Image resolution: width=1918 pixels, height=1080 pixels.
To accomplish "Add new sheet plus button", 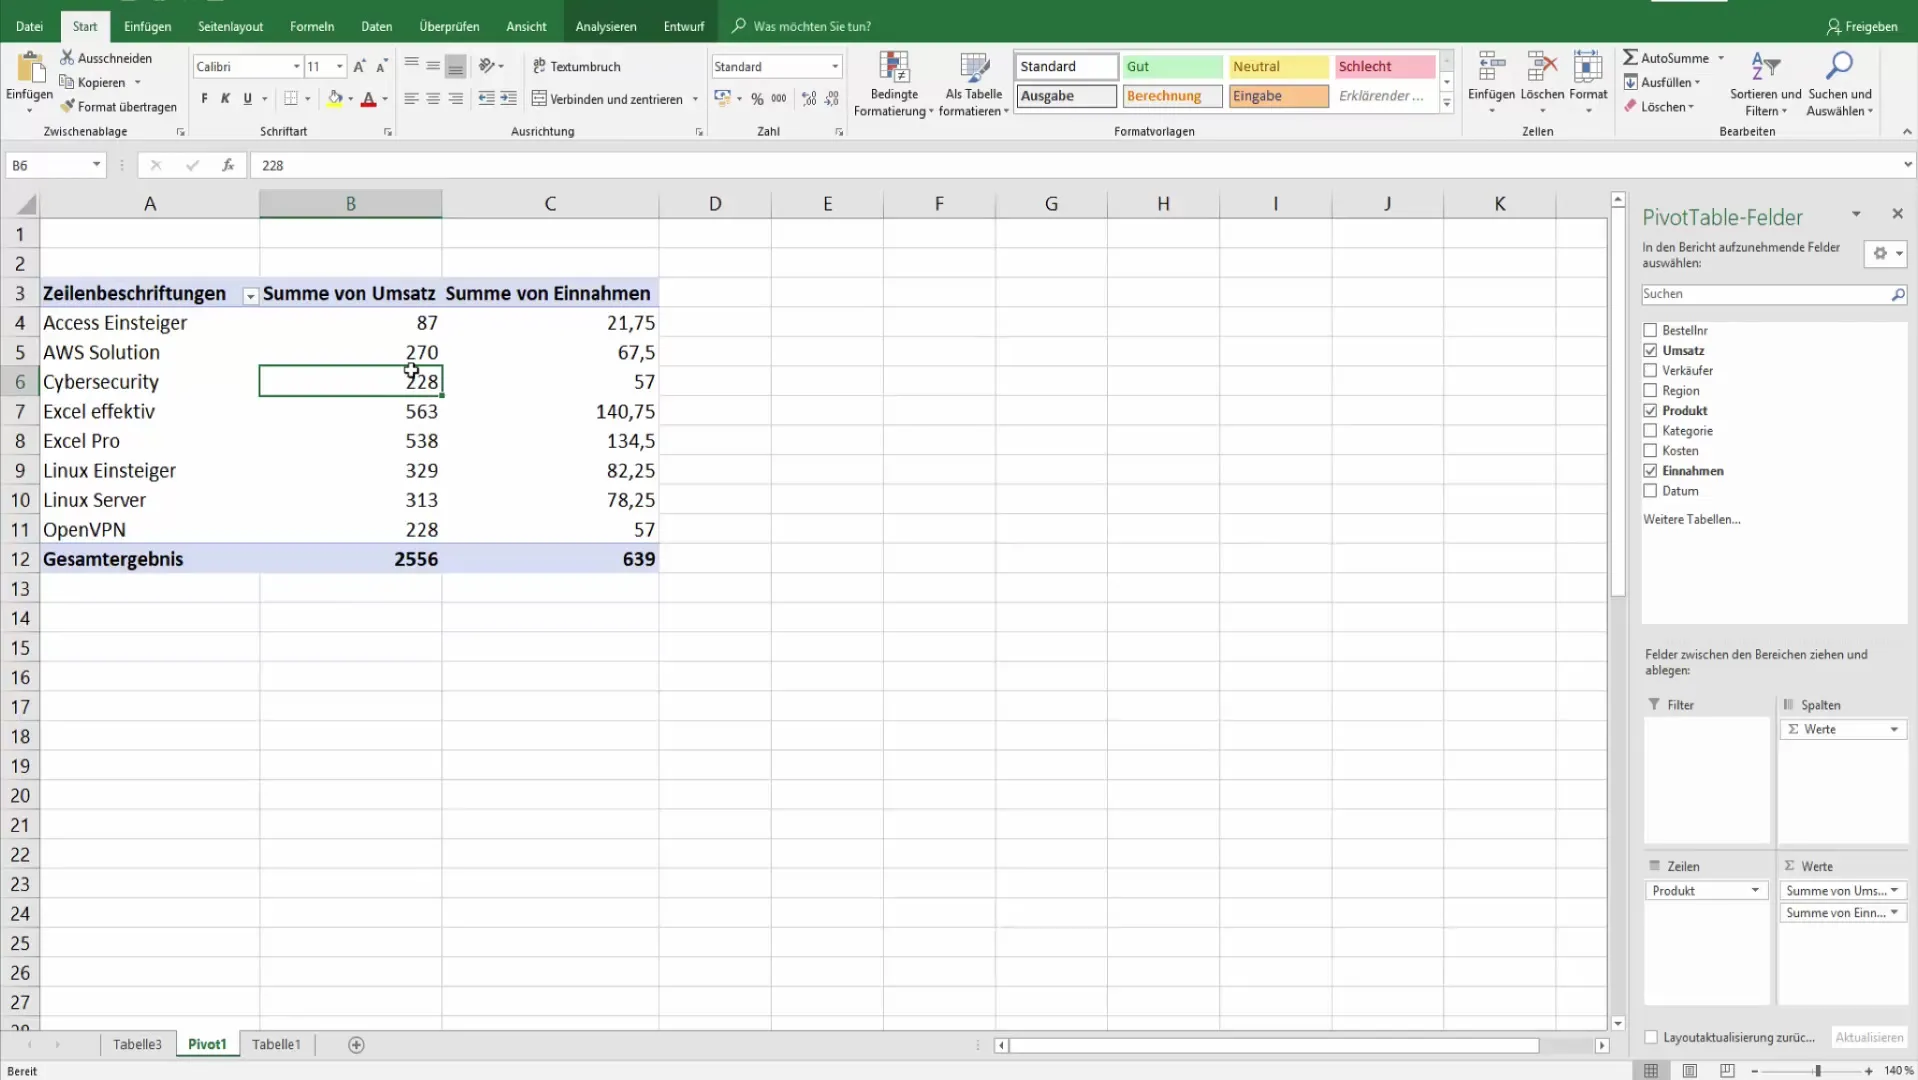I will tap(356, 1044).
